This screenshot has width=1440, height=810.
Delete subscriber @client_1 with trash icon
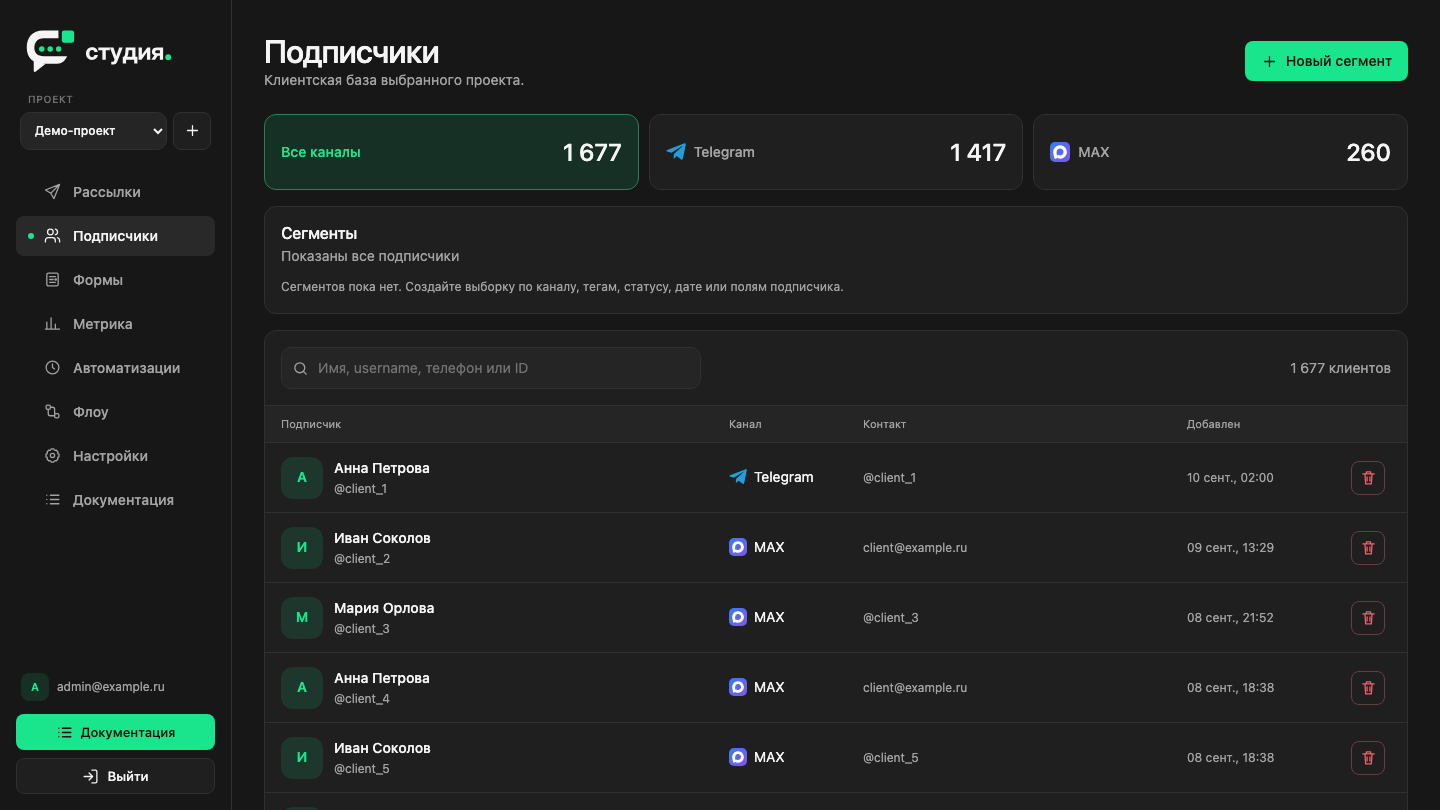pos(1368,478)
